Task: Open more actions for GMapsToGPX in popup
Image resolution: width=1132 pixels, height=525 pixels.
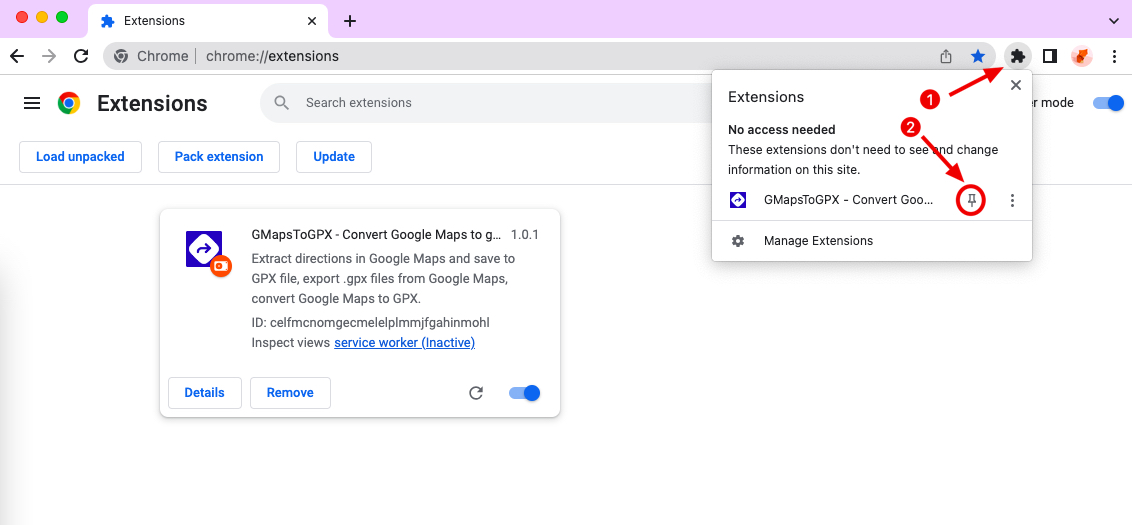Action: (x=1012, y=200)
